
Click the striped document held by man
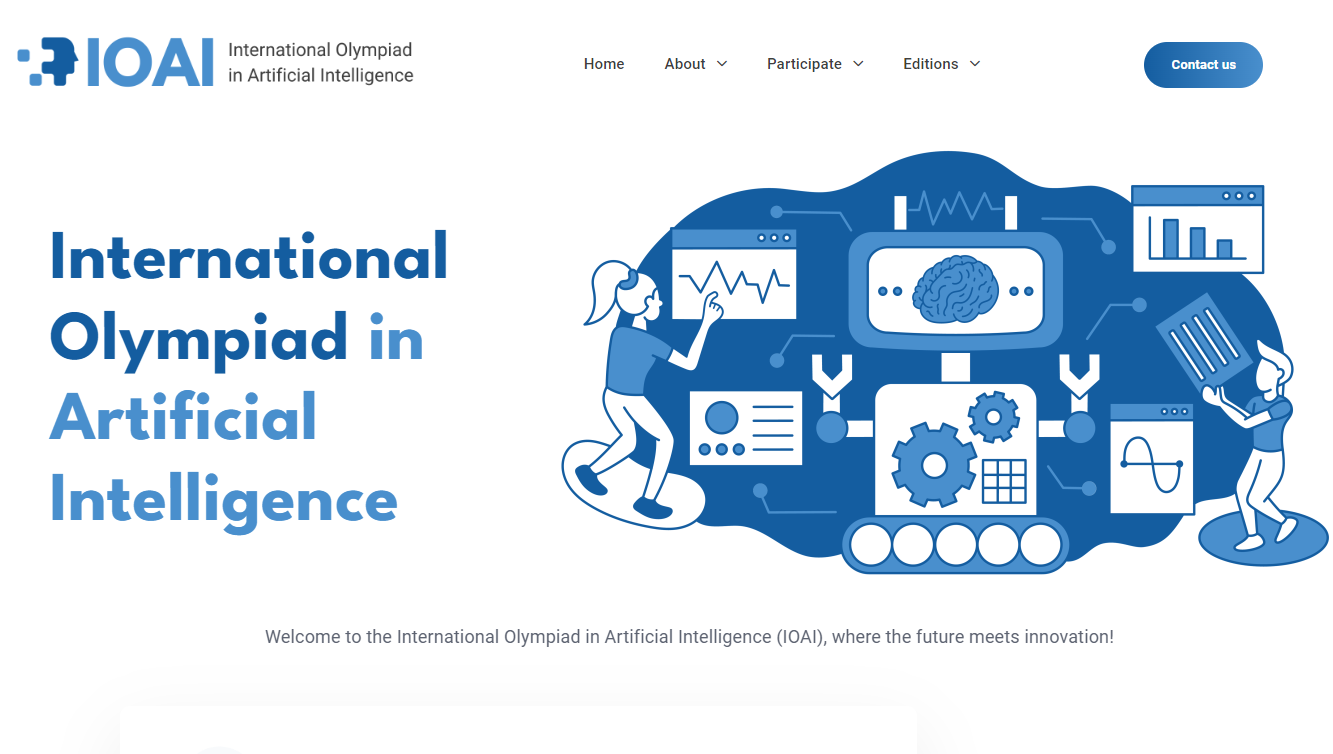[x=1203, y=342]
